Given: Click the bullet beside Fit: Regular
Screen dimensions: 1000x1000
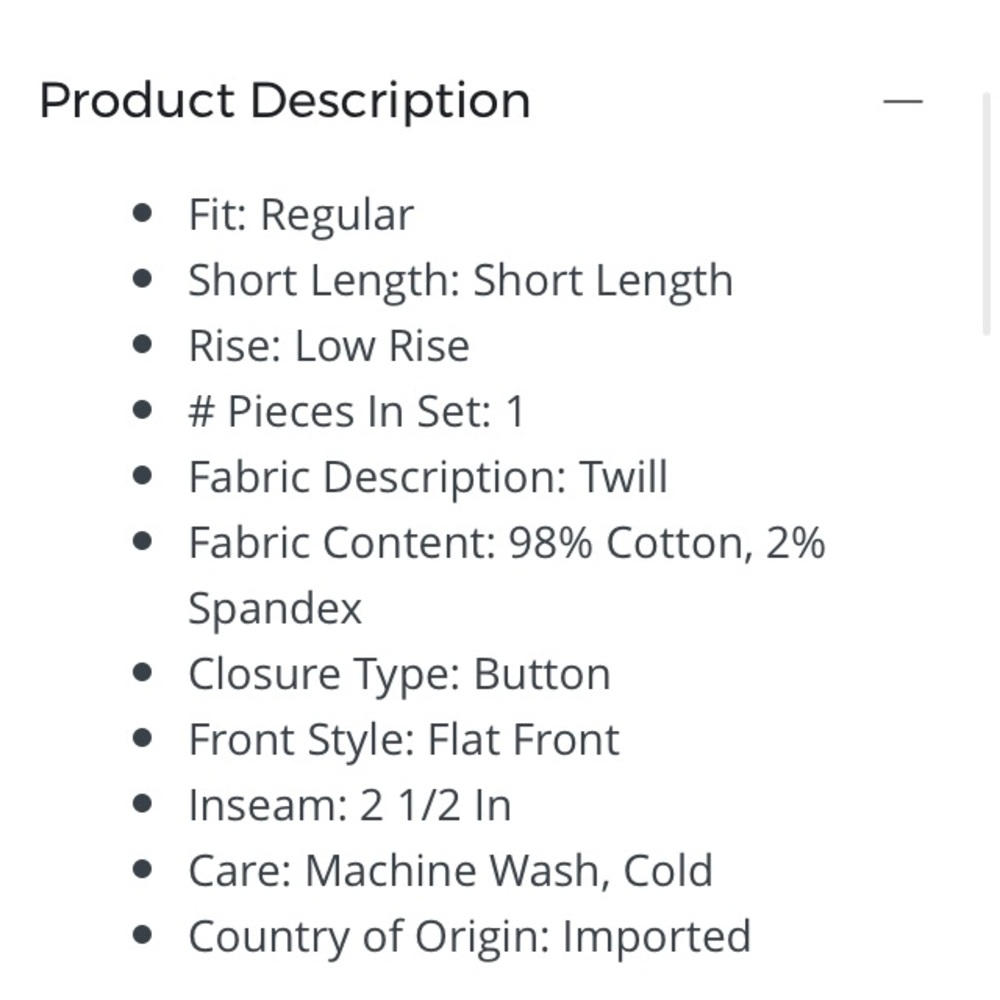Looking at the screenshot, I should (142, 213).
